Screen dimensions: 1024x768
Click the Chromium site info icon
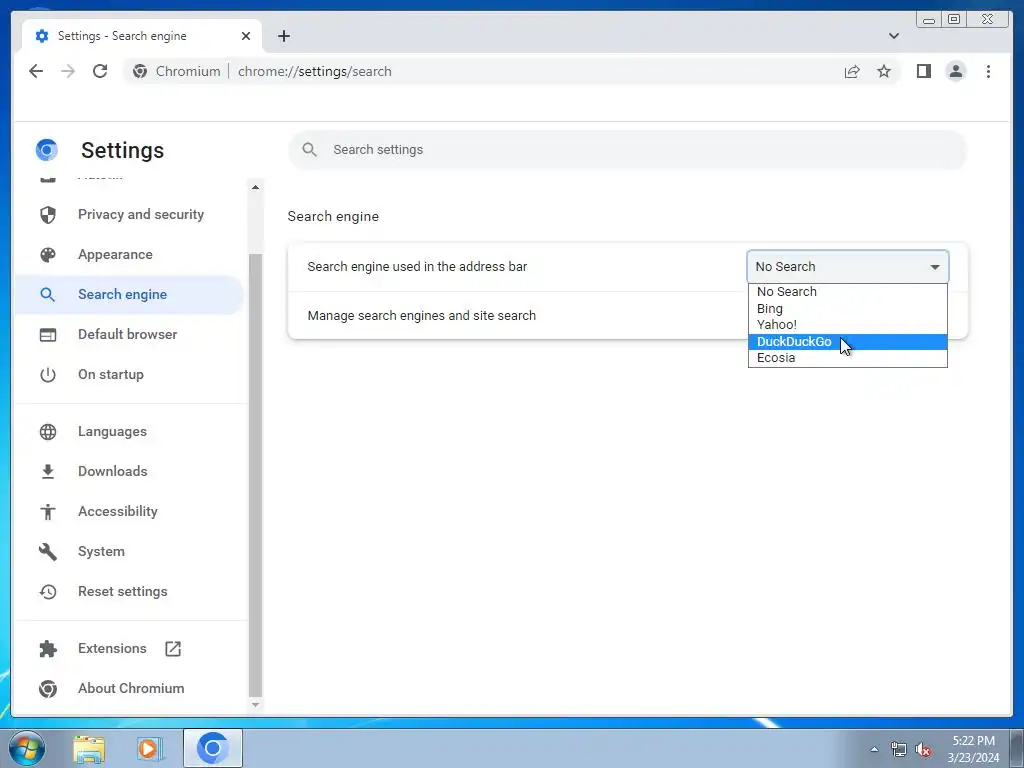[x=140, y=71]
